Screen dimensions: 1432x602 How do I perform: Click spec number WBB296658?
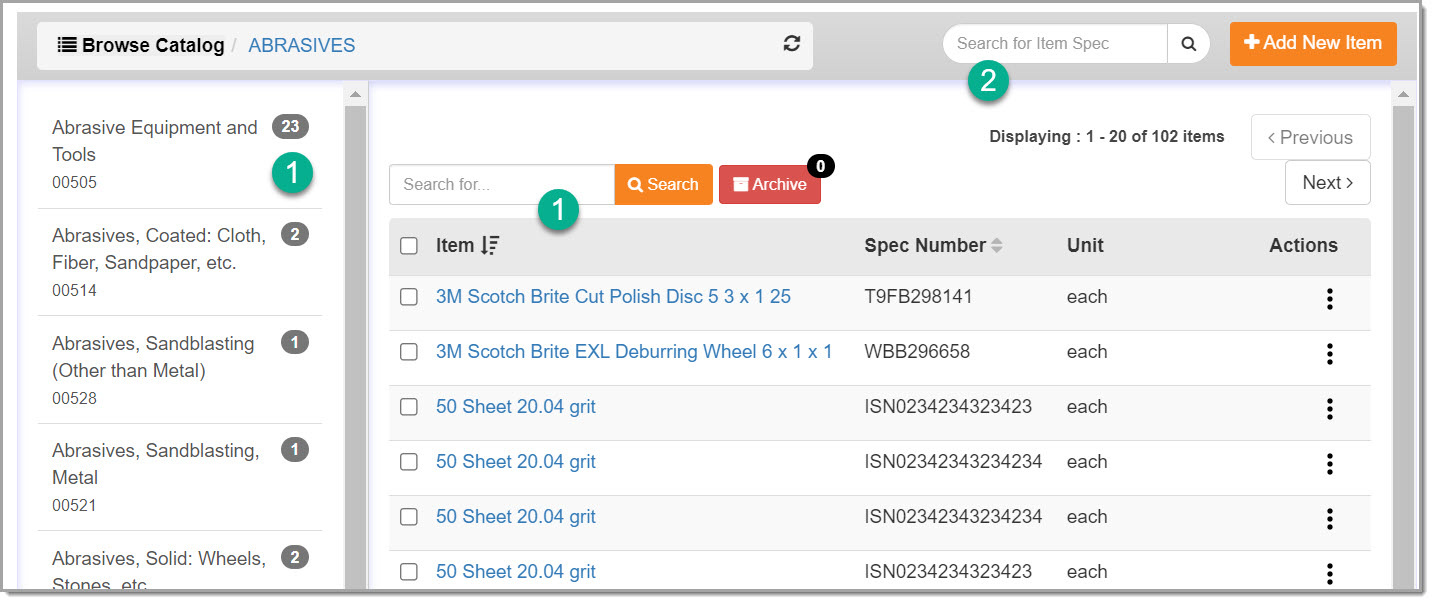[x=917, y=352]
